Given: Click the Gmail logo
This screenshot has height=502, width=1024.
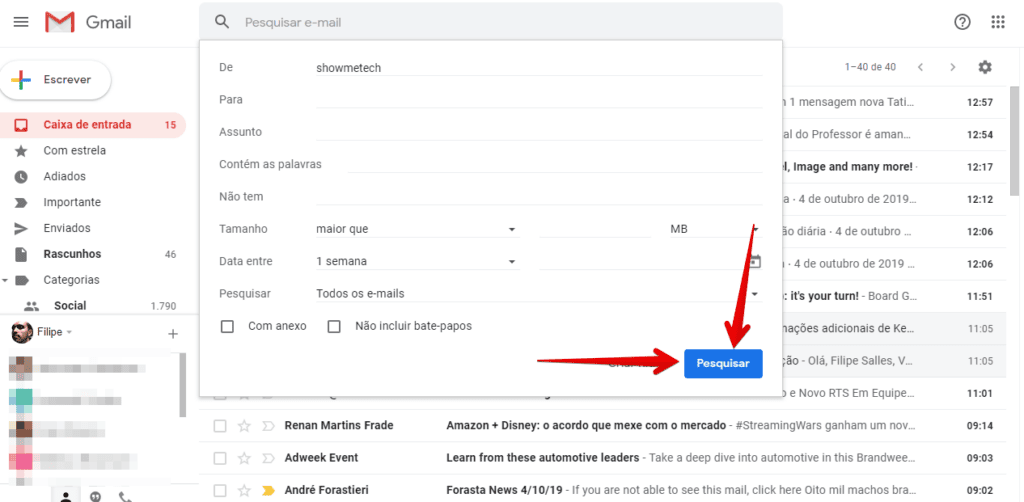Looking at the screenshot, I should click(88, 22).
